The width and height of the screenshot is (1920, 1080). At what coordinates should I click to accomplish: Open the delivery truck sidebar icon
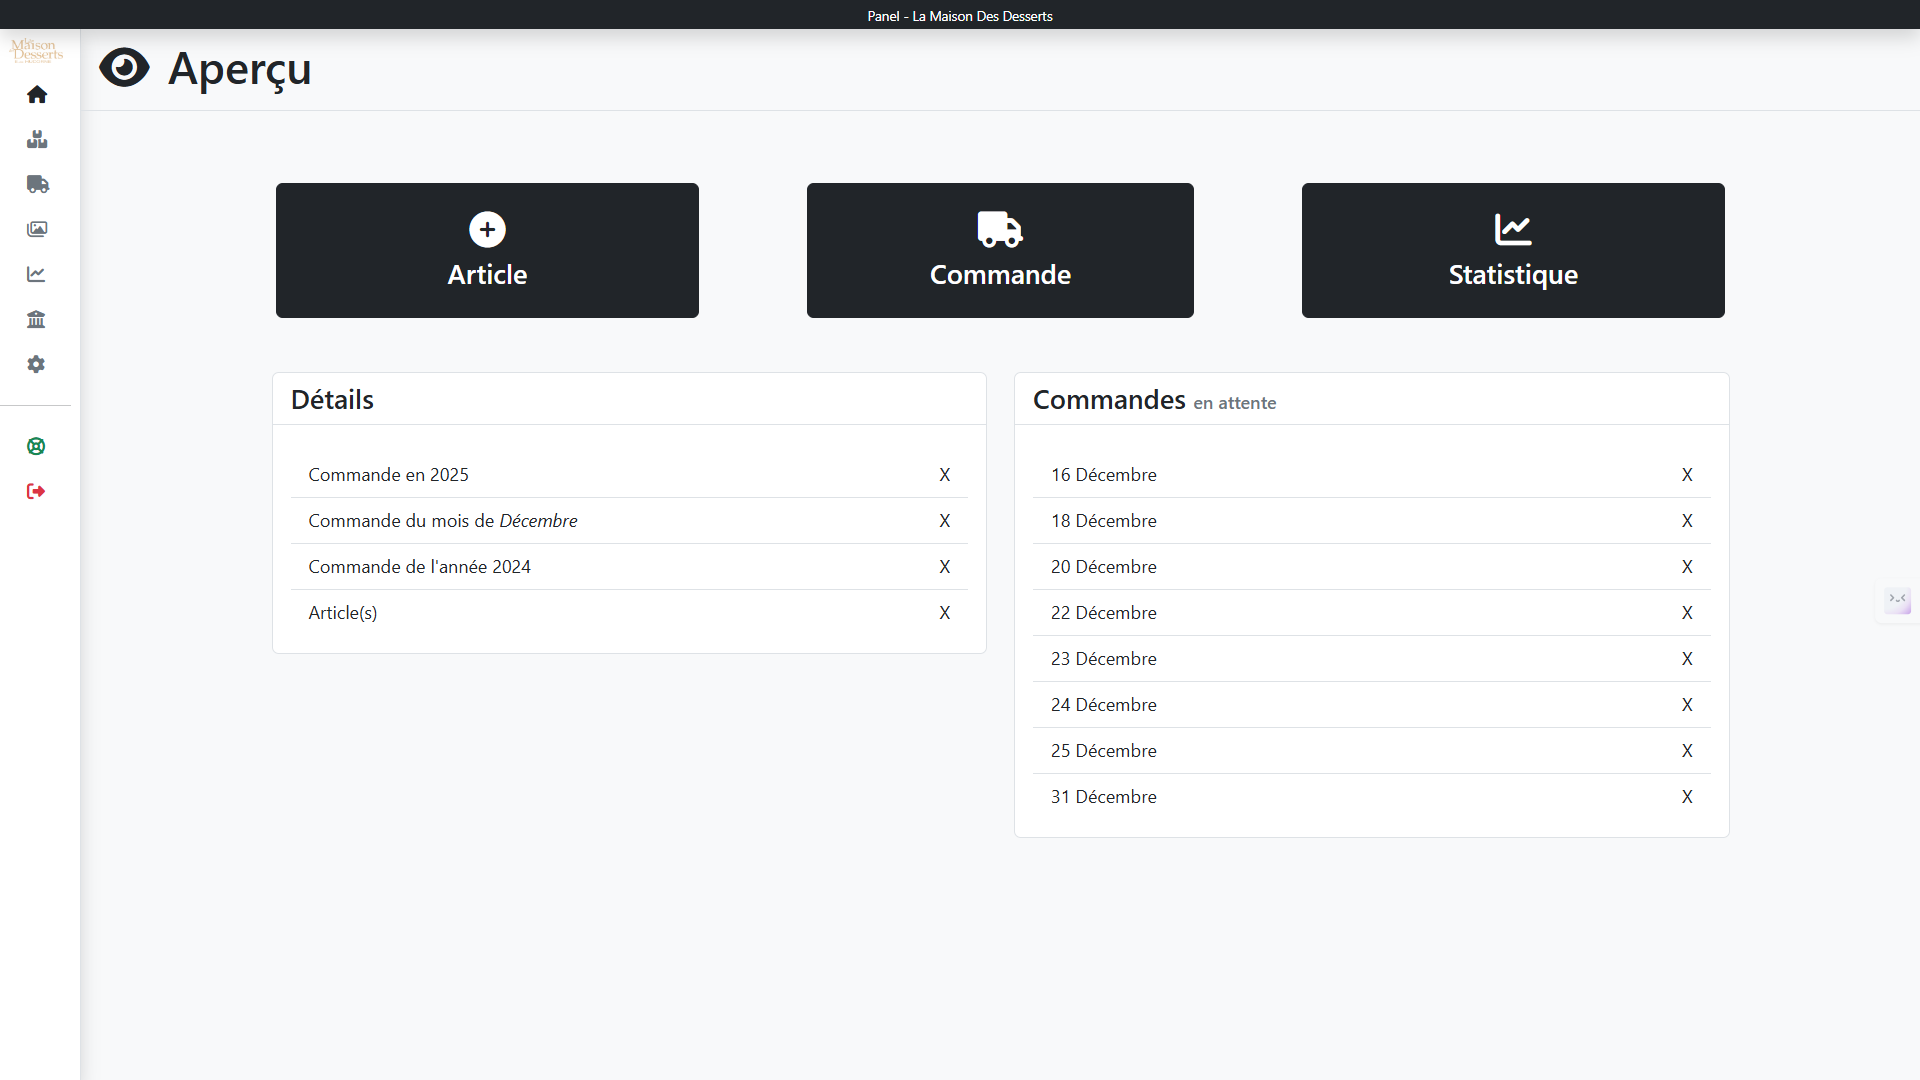[x=37, y=184]
